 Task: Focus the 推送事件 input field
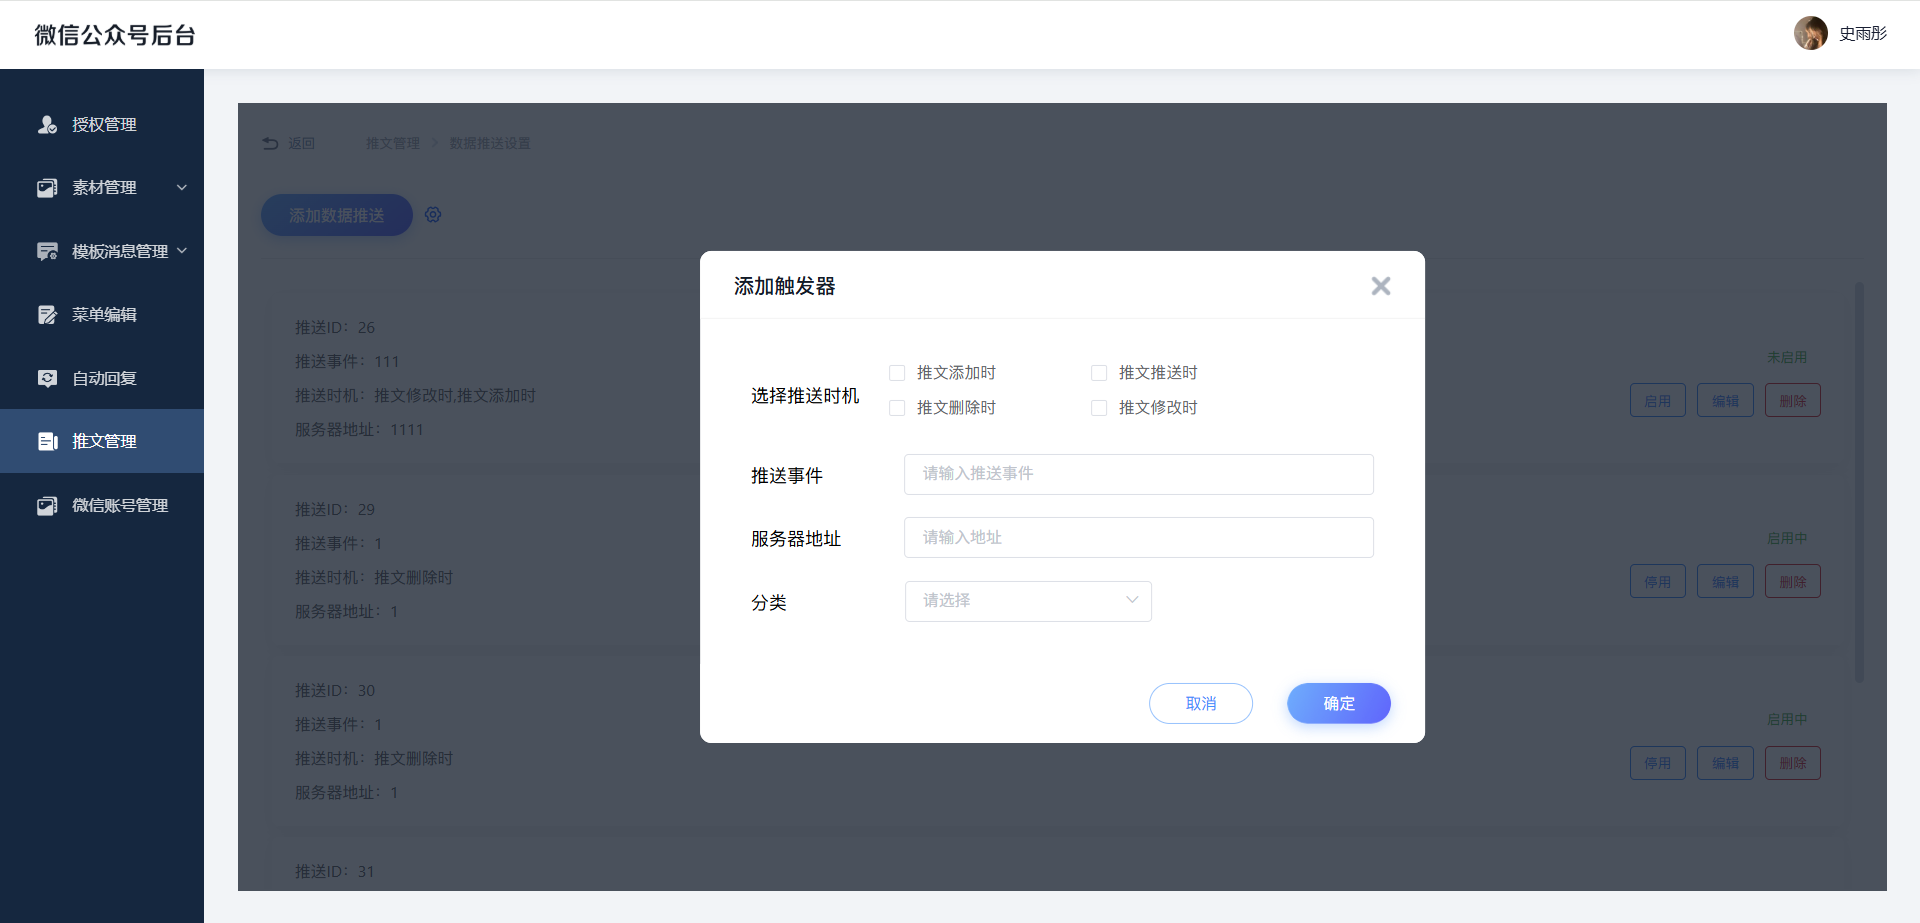tap(1138, 474)
